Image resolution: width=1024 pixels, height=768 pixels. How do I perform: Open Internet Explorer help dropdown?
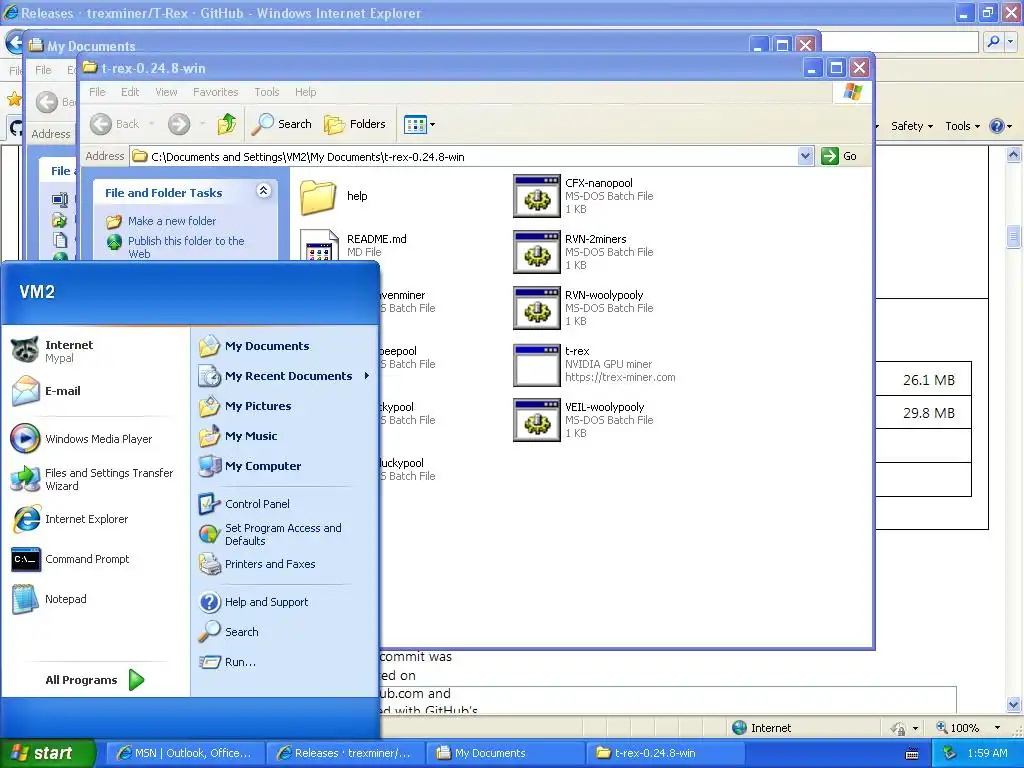(1000, 126)
